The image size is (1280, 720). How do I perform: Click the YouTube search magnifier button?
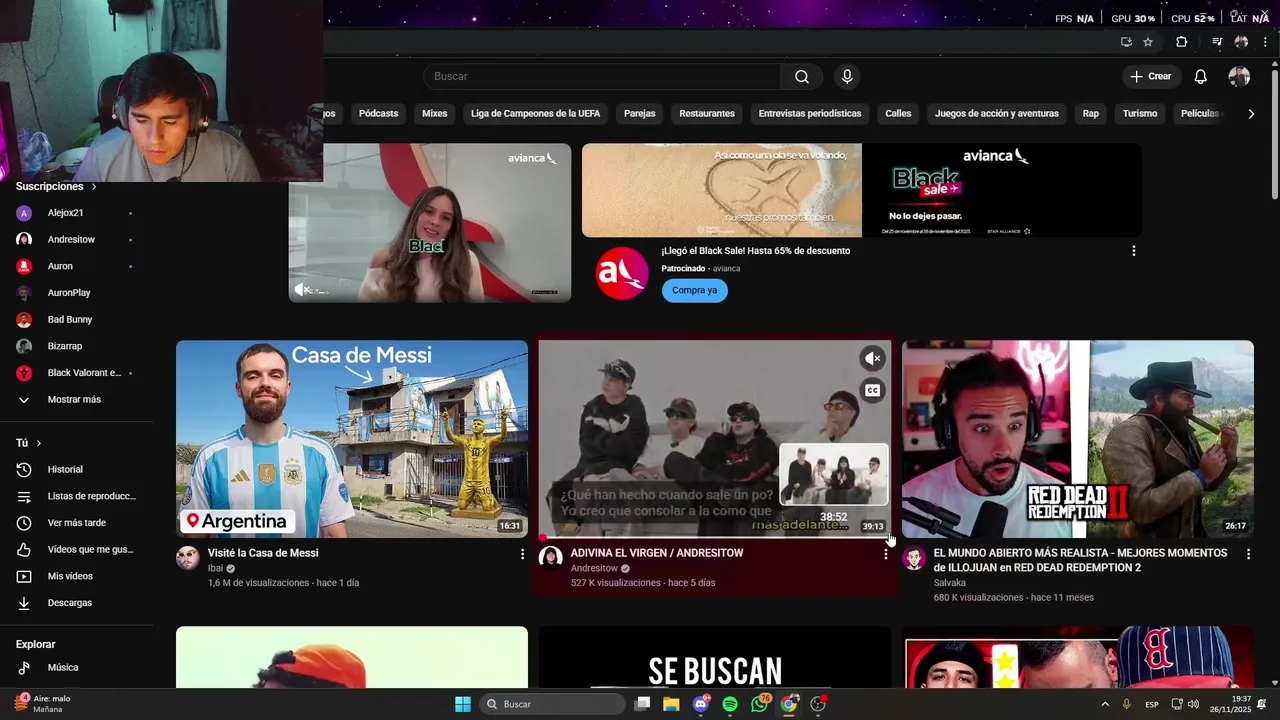click(x=802, y=77)
